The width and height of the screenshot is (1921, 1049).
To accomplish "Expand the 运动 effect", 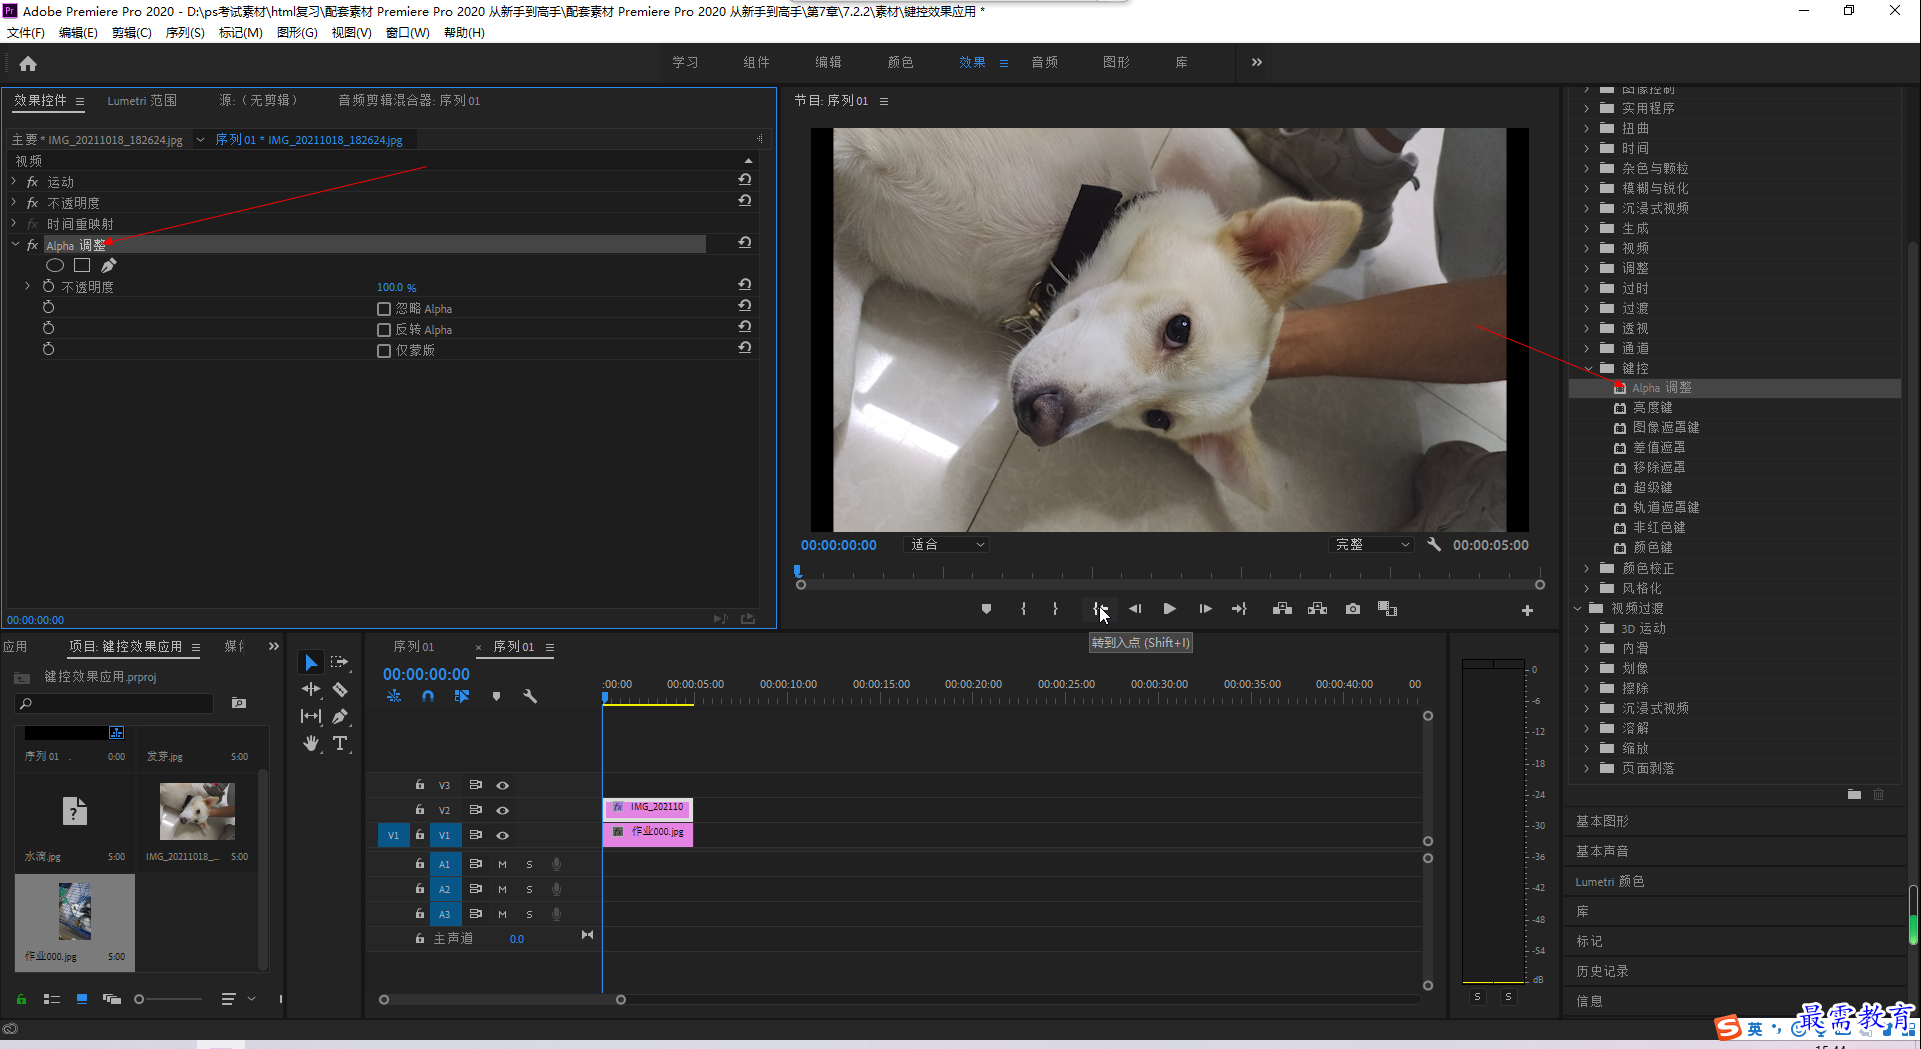I will (14, 182).
